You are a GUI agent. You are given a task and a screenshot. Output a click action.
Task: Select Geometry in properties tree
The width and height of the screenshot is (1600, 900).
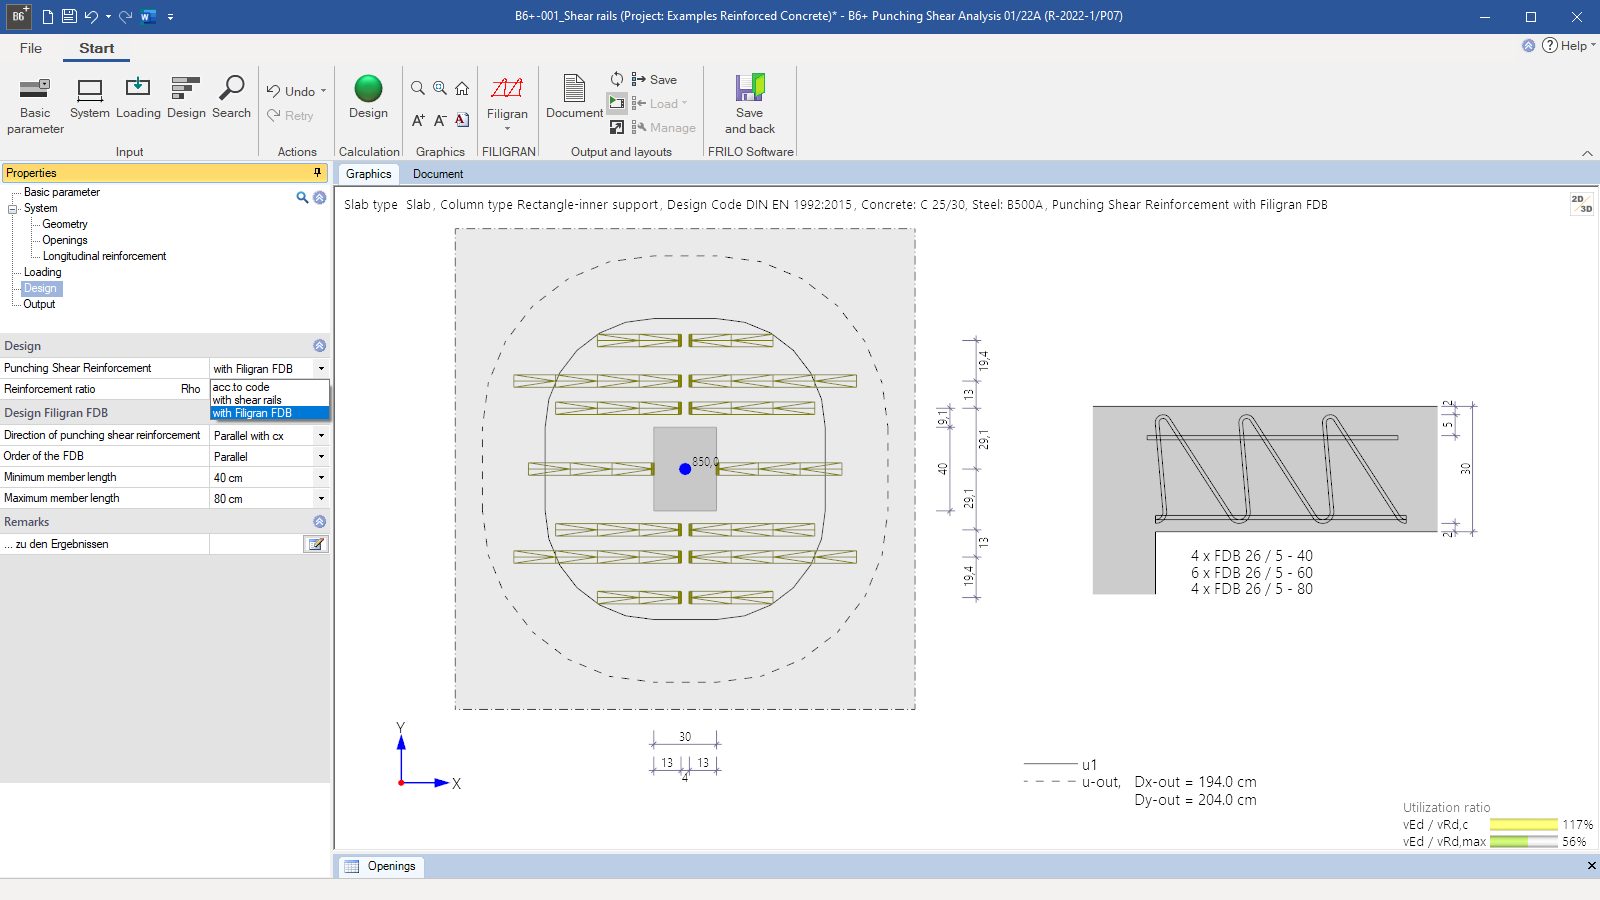click(x=65, y=224)
